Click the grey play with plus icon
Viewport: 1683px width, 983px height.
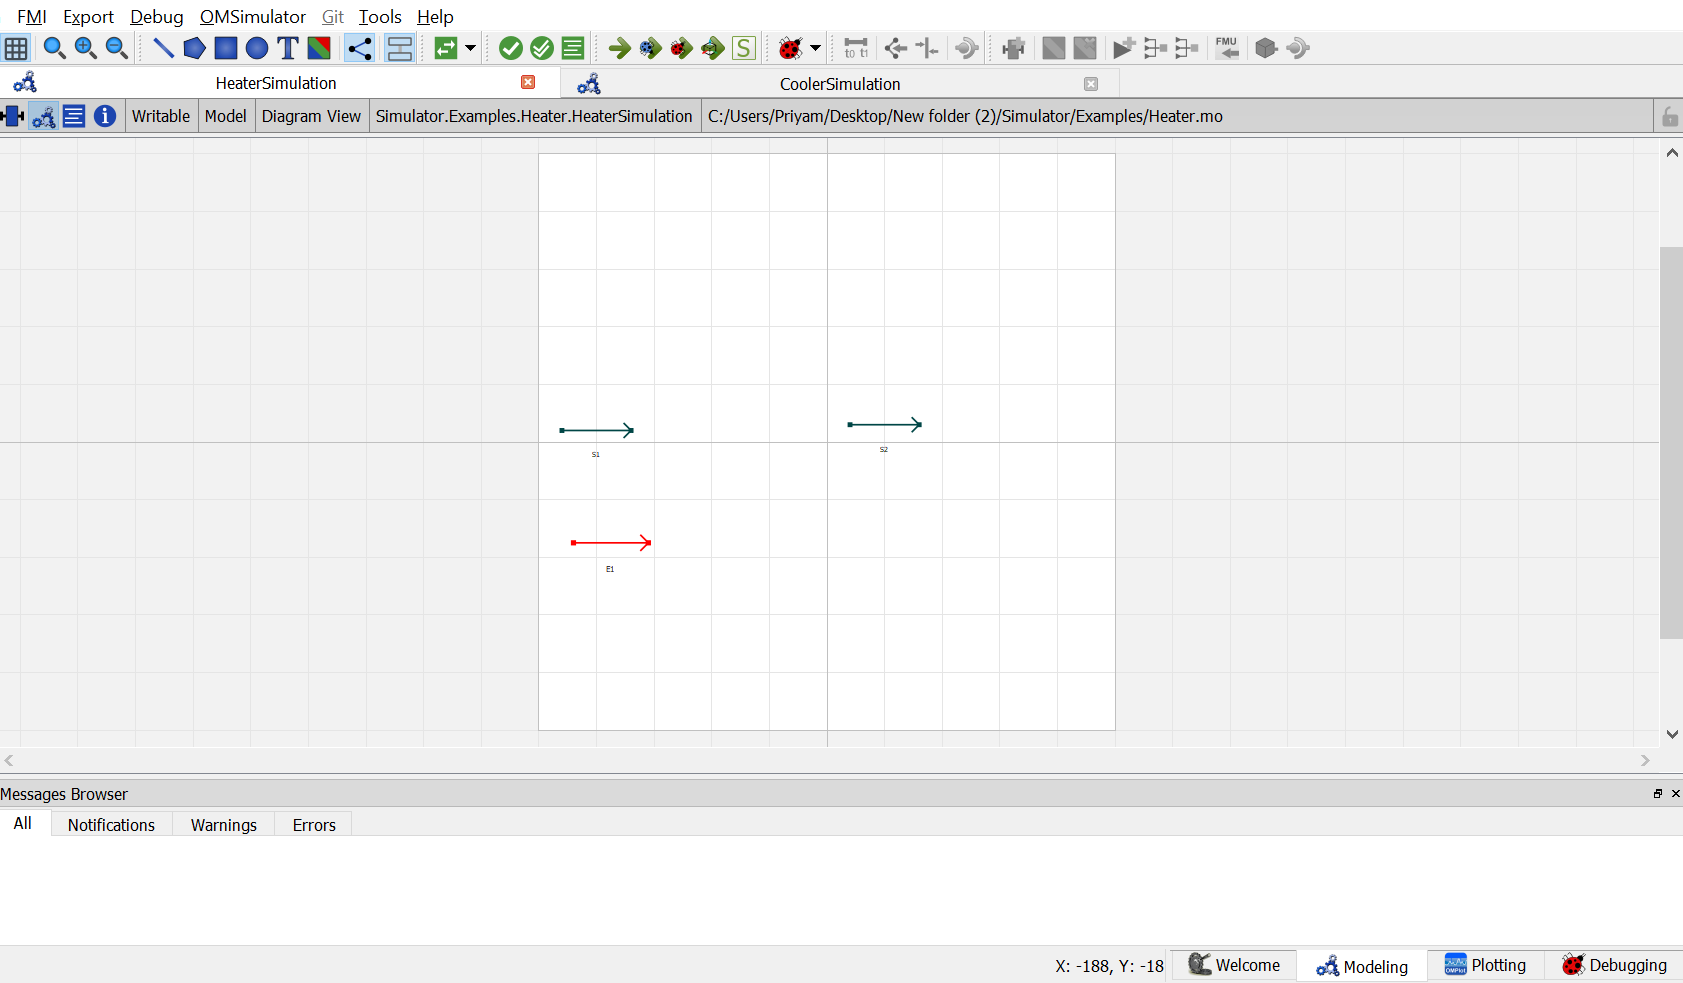coord(1124,48)
